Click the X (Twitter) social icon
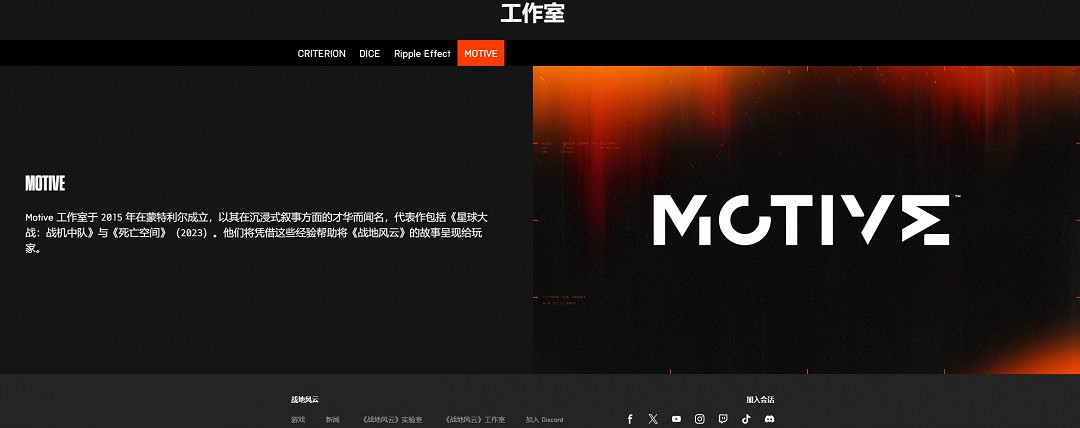The image size is (1080, 428). pyautogui.click(x=653, y=419)
